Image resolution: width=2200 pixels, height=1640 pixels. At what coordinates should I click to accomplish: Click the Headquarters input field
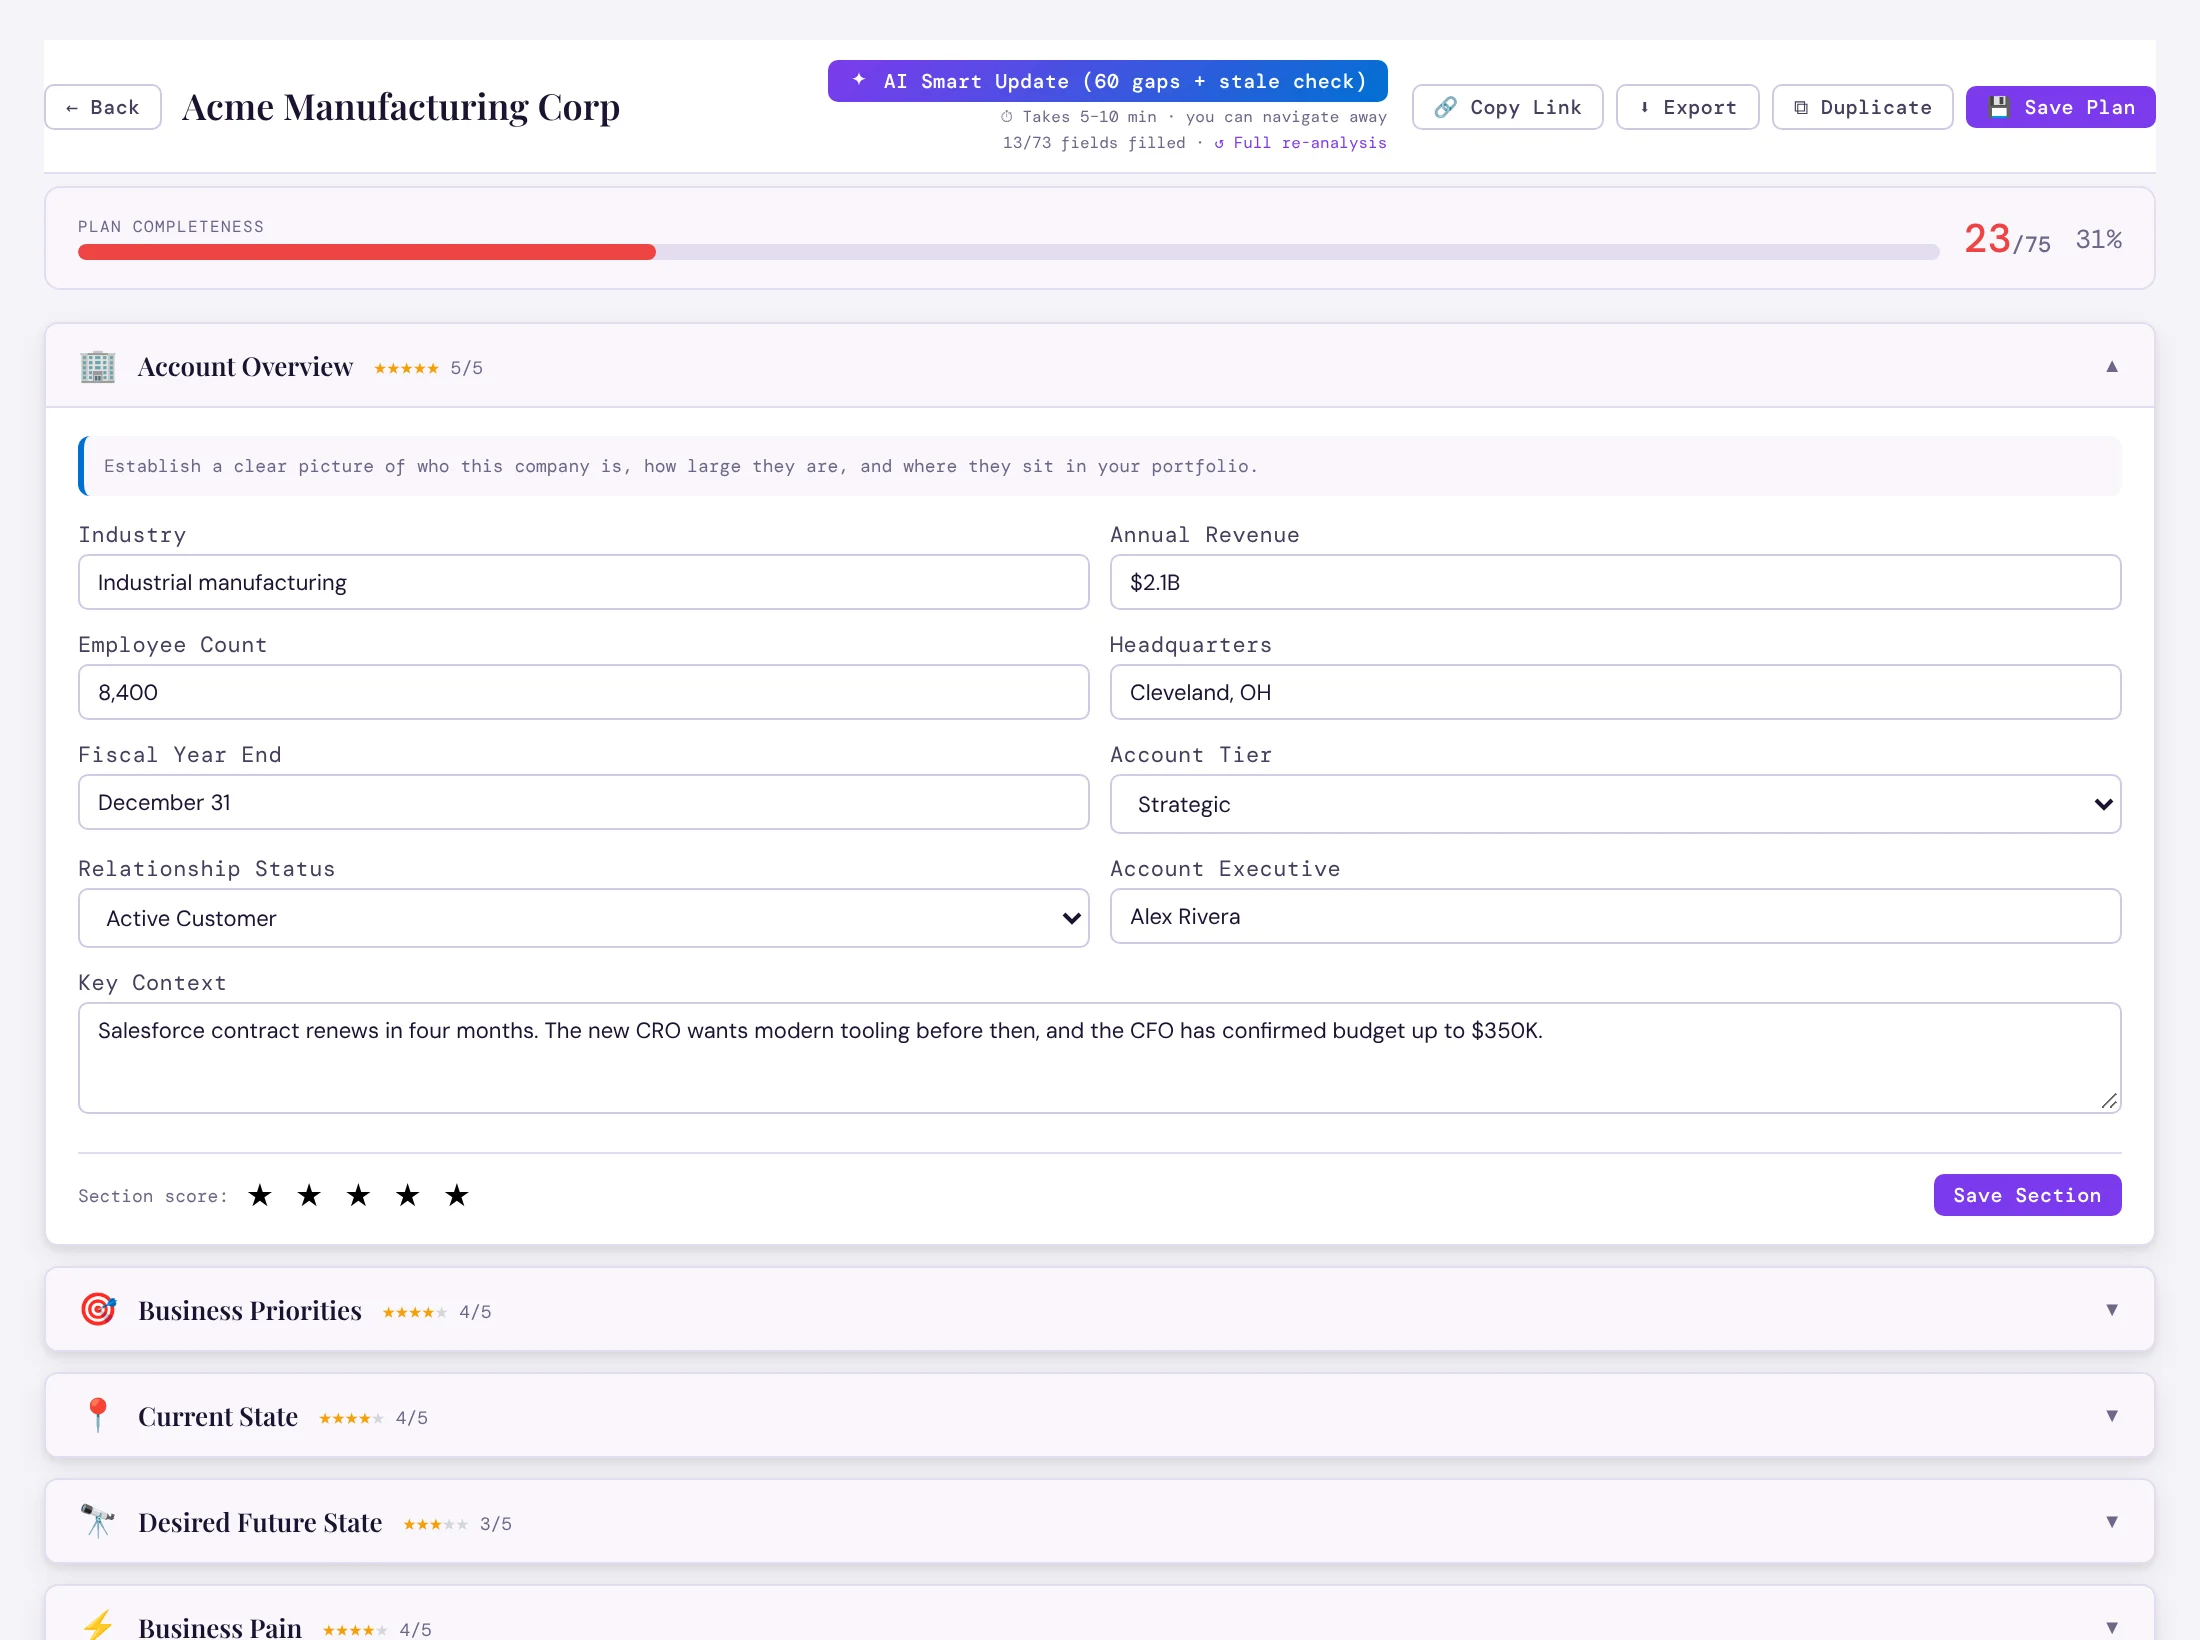1615,692
